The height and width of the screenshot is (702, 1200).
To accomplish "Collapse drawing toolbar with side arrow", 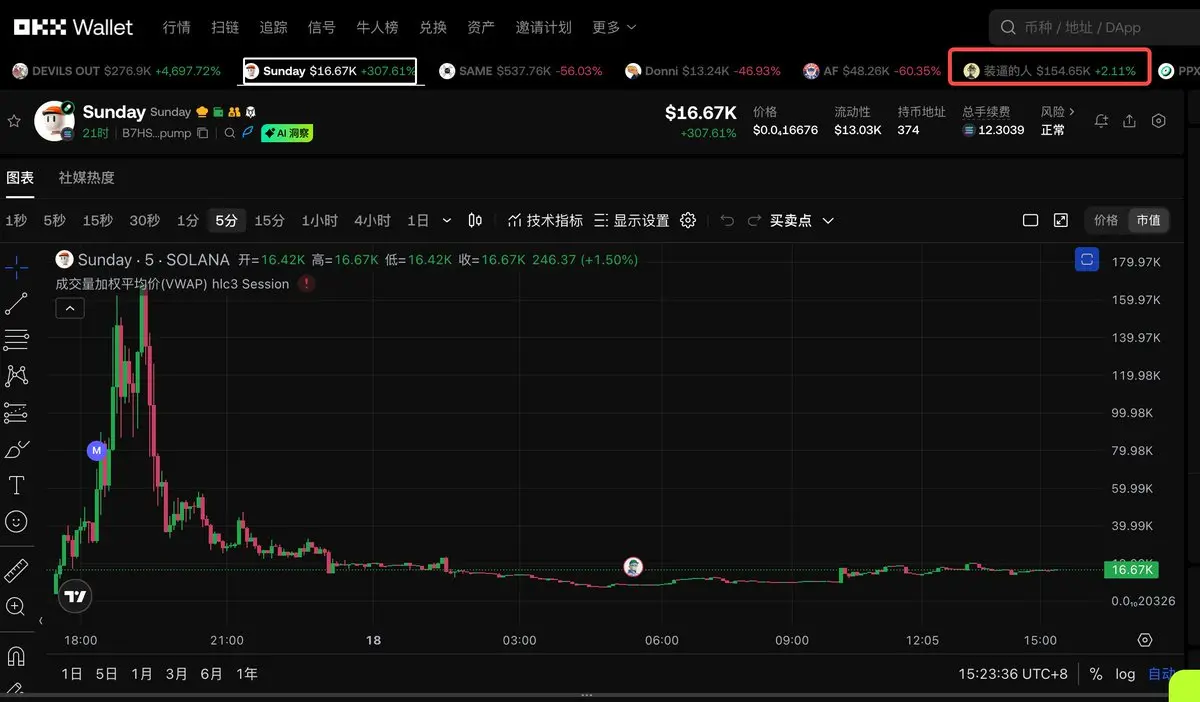I will [x=41, y=621].
